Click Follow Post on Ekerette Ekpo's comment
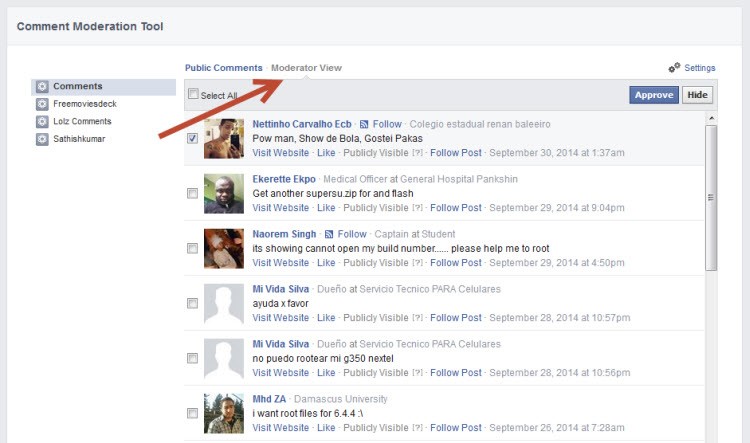750x443 pixels. click(456, 208)
